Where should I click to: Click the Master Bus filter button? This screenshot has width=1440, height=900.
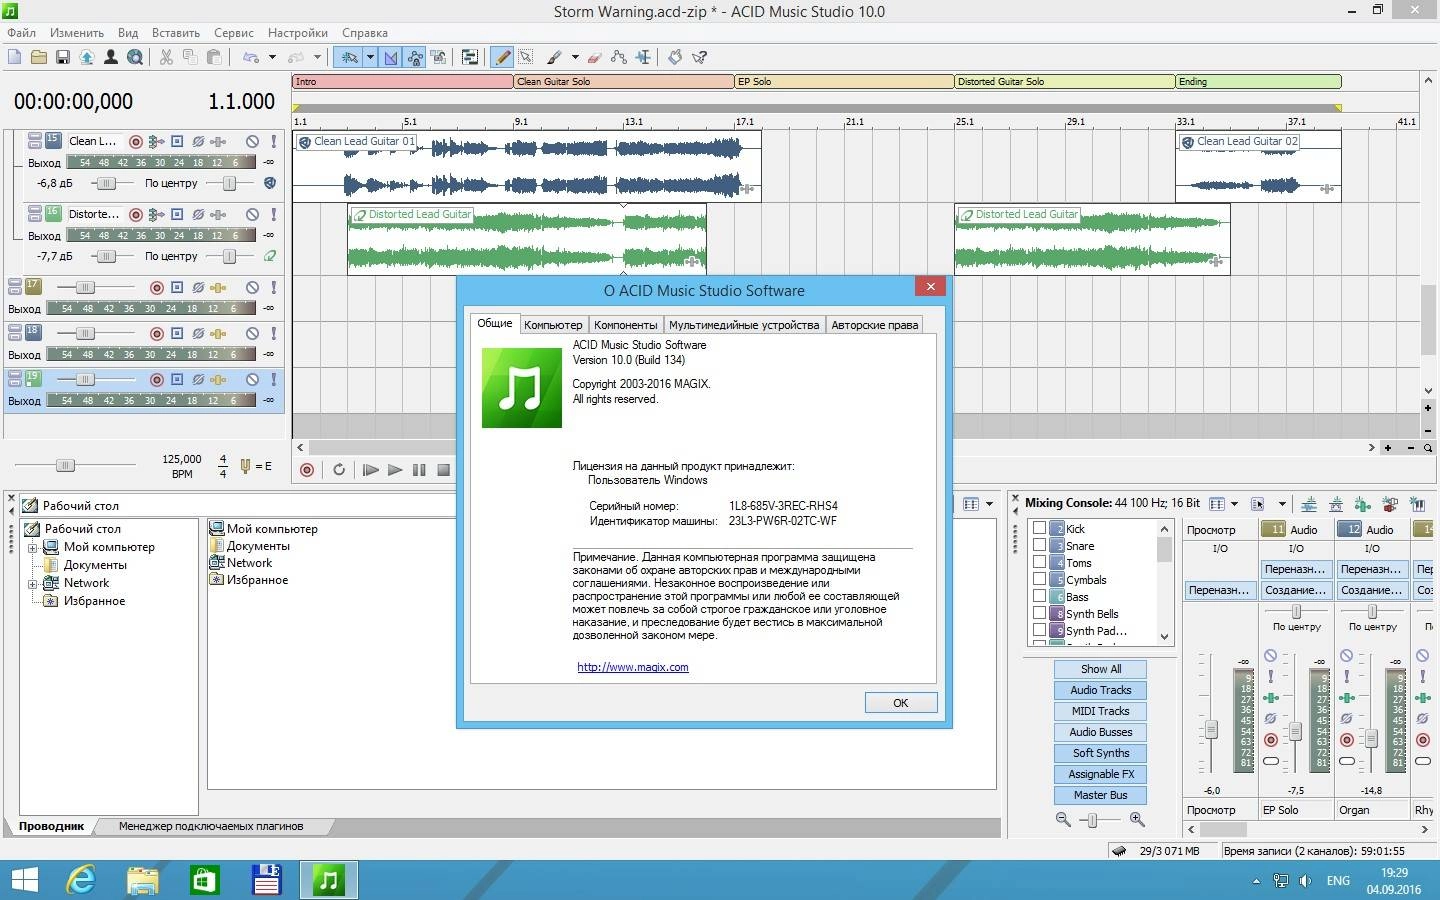tap(1100, 795)
